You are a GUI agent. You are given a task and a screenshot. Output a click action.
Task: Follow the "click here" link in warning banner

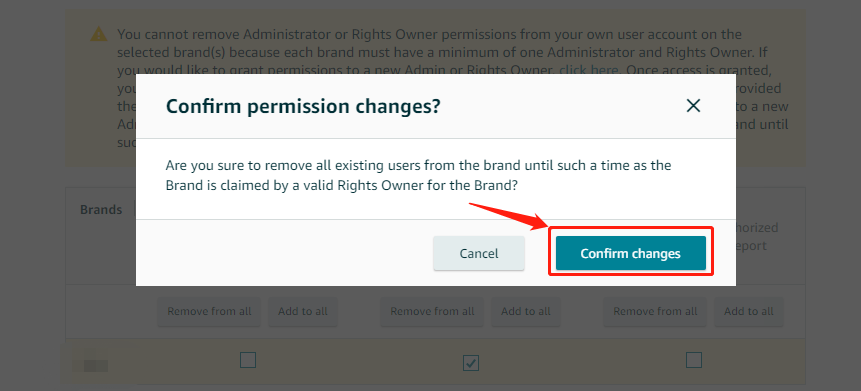589,70
